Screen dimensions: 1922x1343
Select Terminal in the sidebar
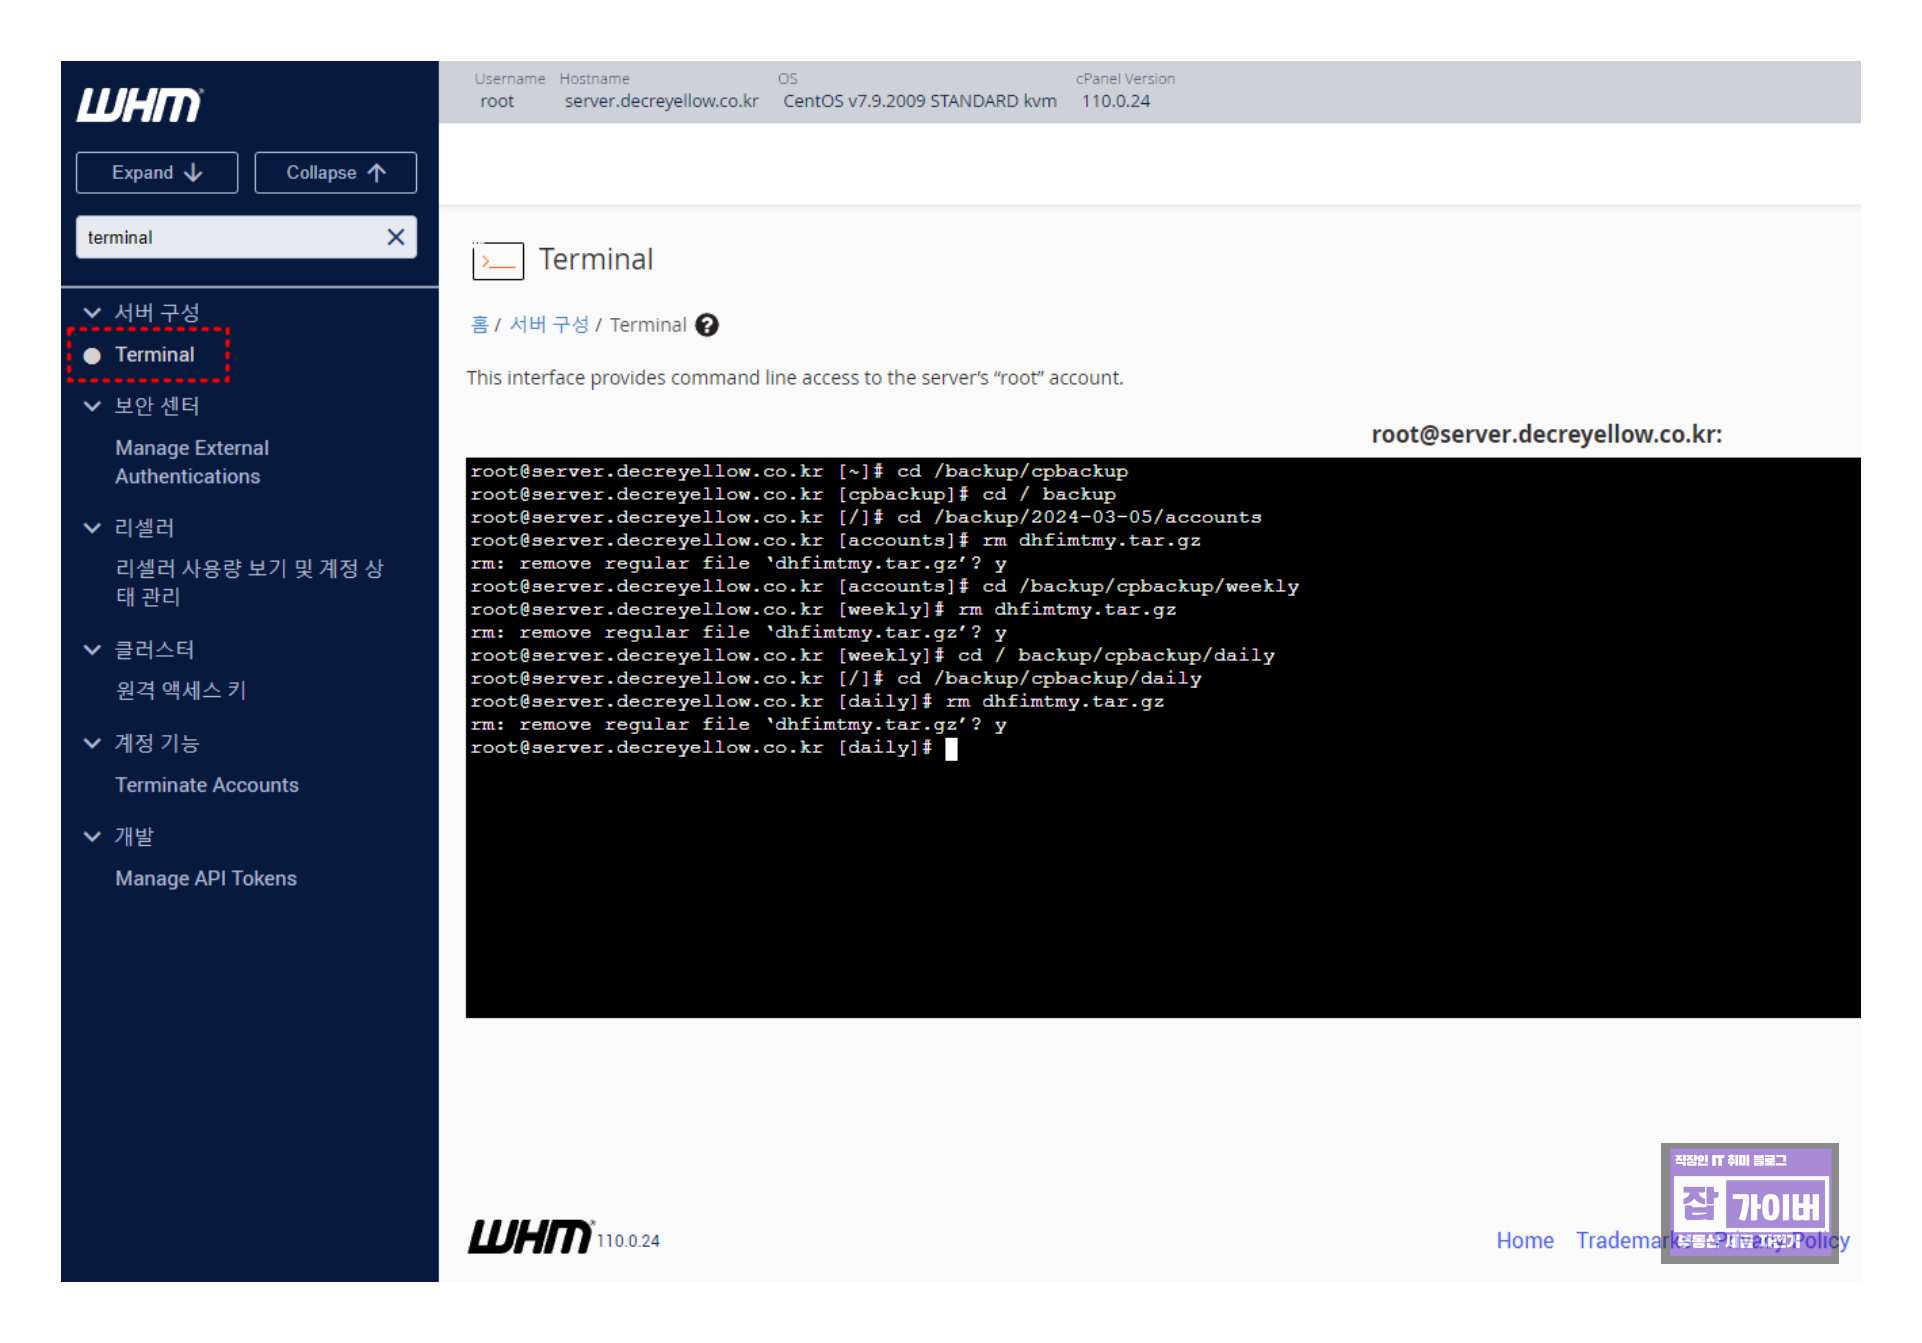pyautogui.click(x=154, y=355)
